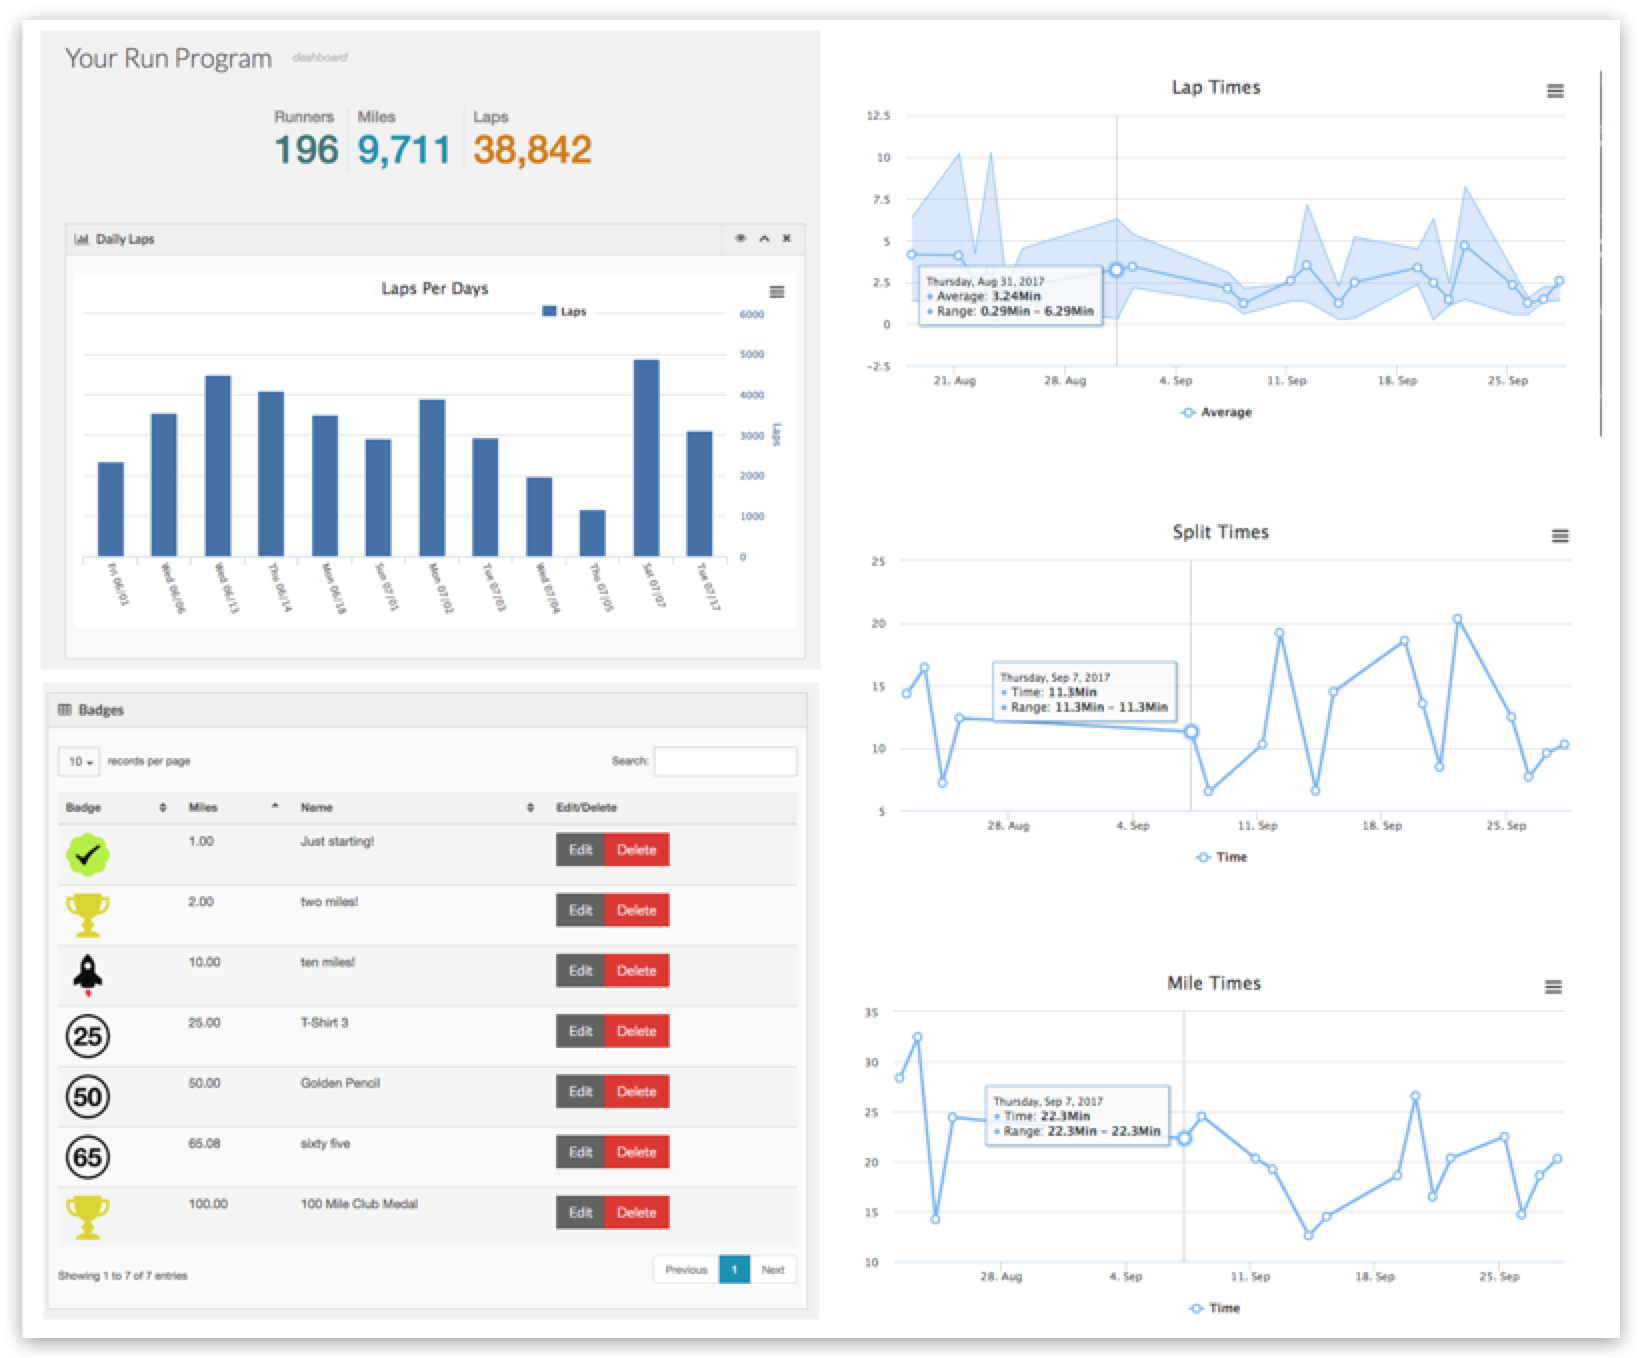Delete the 100 Mile Club Medal badge

pos(637,1213)
